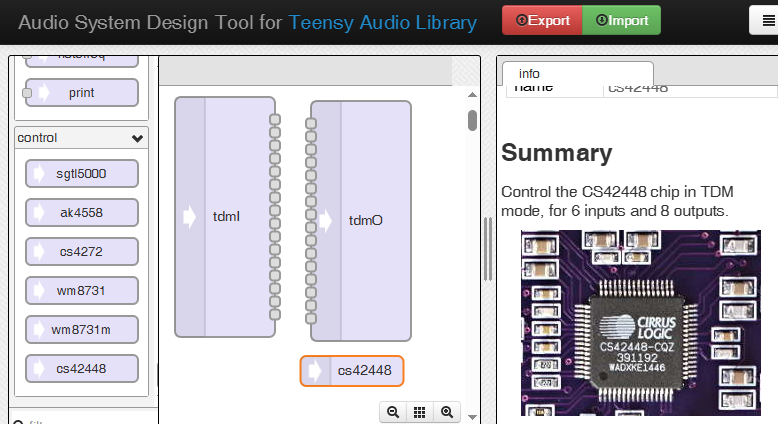This screenshot has width=778, height=424.
Task: Select the wm8731m palette node
Action: pyautogui.click(x=82, y=330)
